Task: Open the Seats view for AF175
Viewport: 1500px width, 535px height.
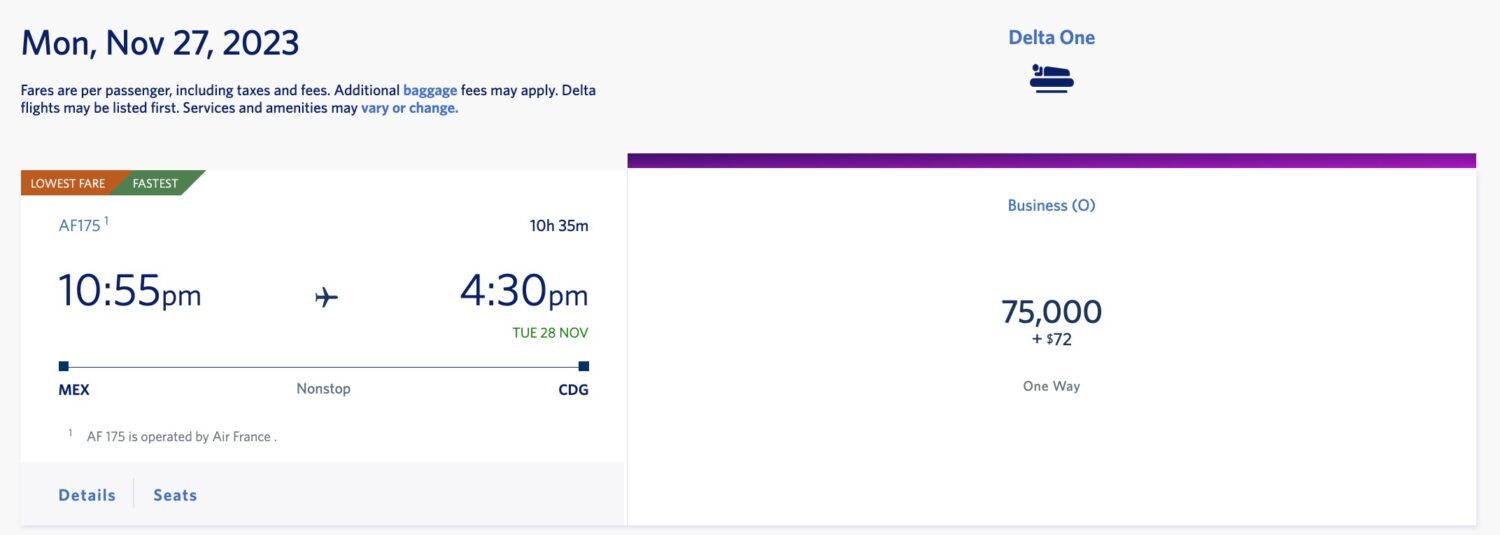Action: (x=175, y=495)
